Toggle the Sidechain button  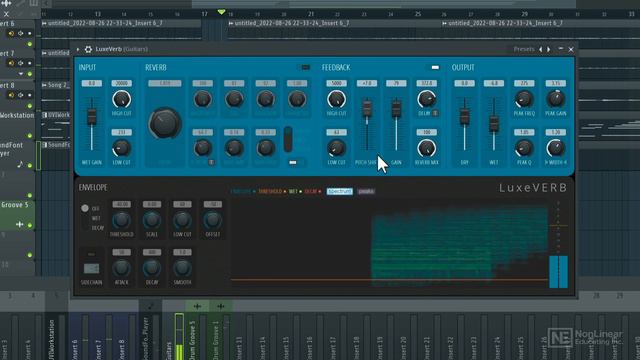point(91,268)
